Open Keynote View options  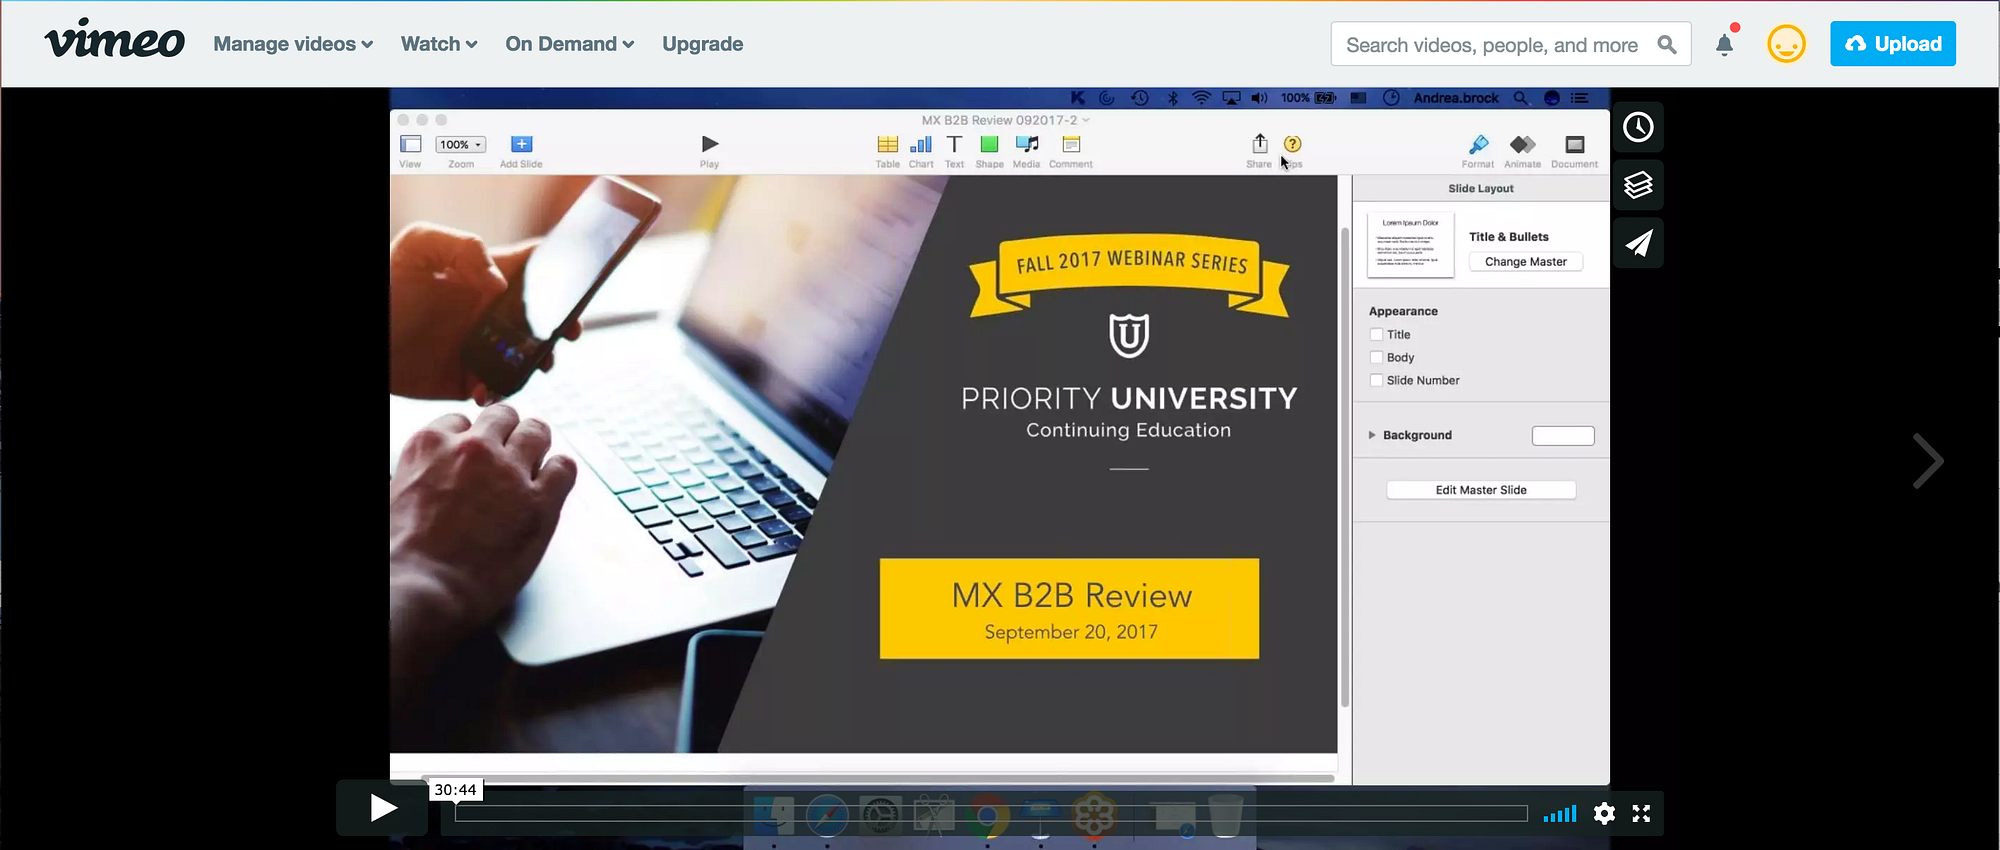coord(410,150)
